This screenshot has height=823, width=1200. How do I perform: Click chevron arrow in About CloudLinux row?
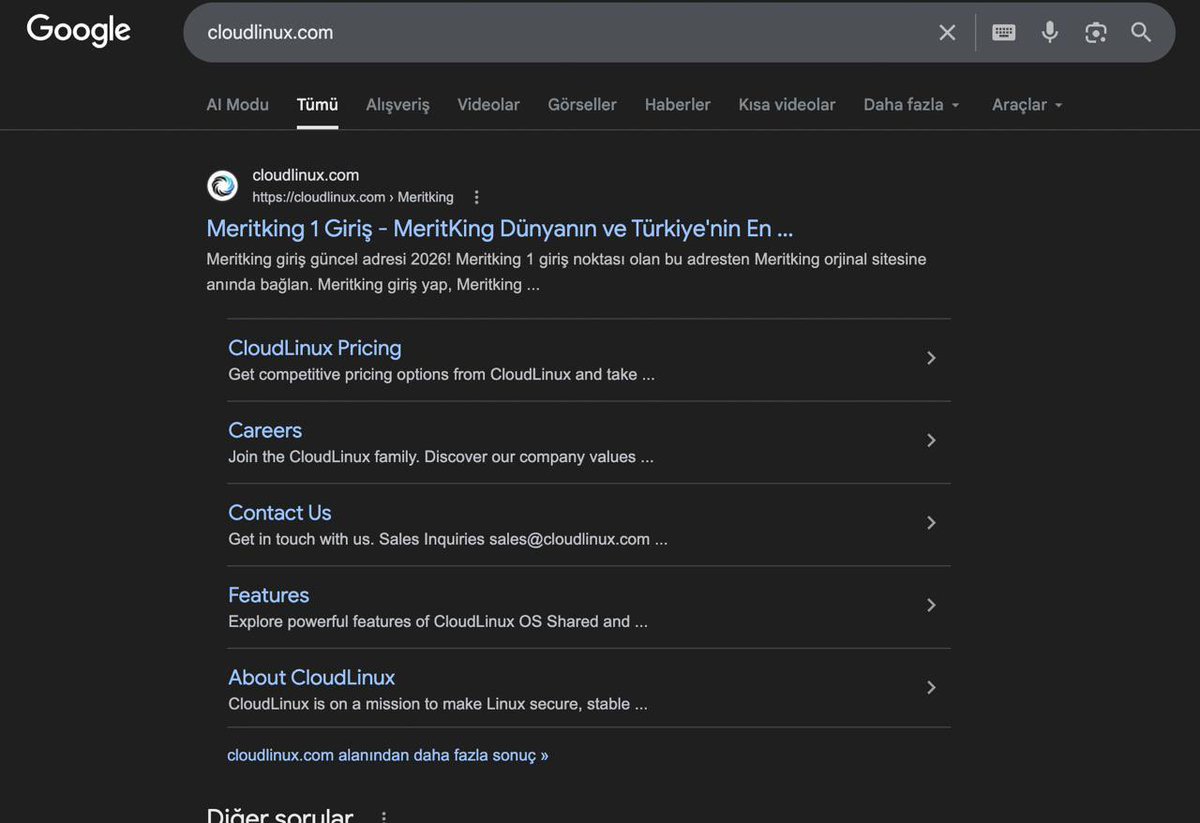931,687
